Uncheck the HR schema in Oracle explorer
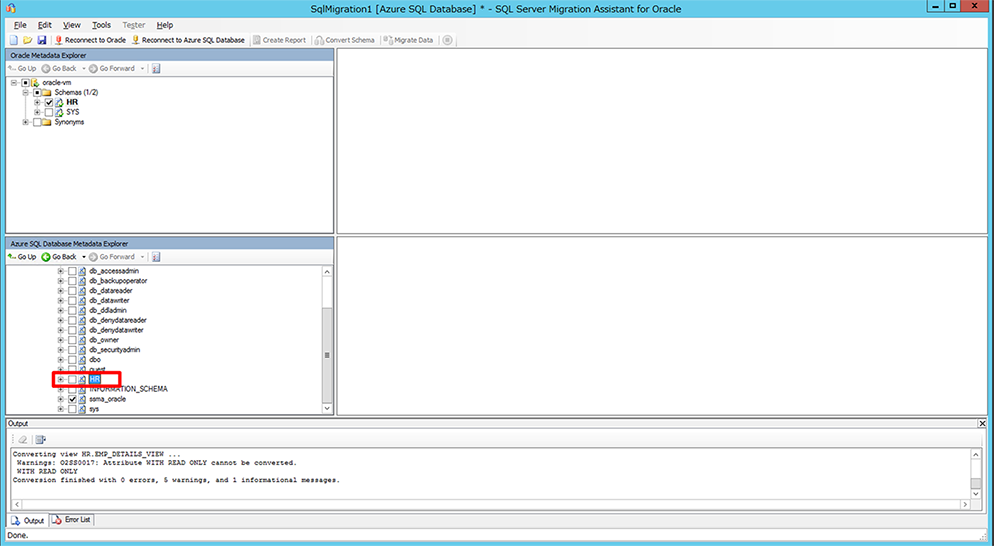The height and width of the screenshot is (546, 994). point(49,102)
